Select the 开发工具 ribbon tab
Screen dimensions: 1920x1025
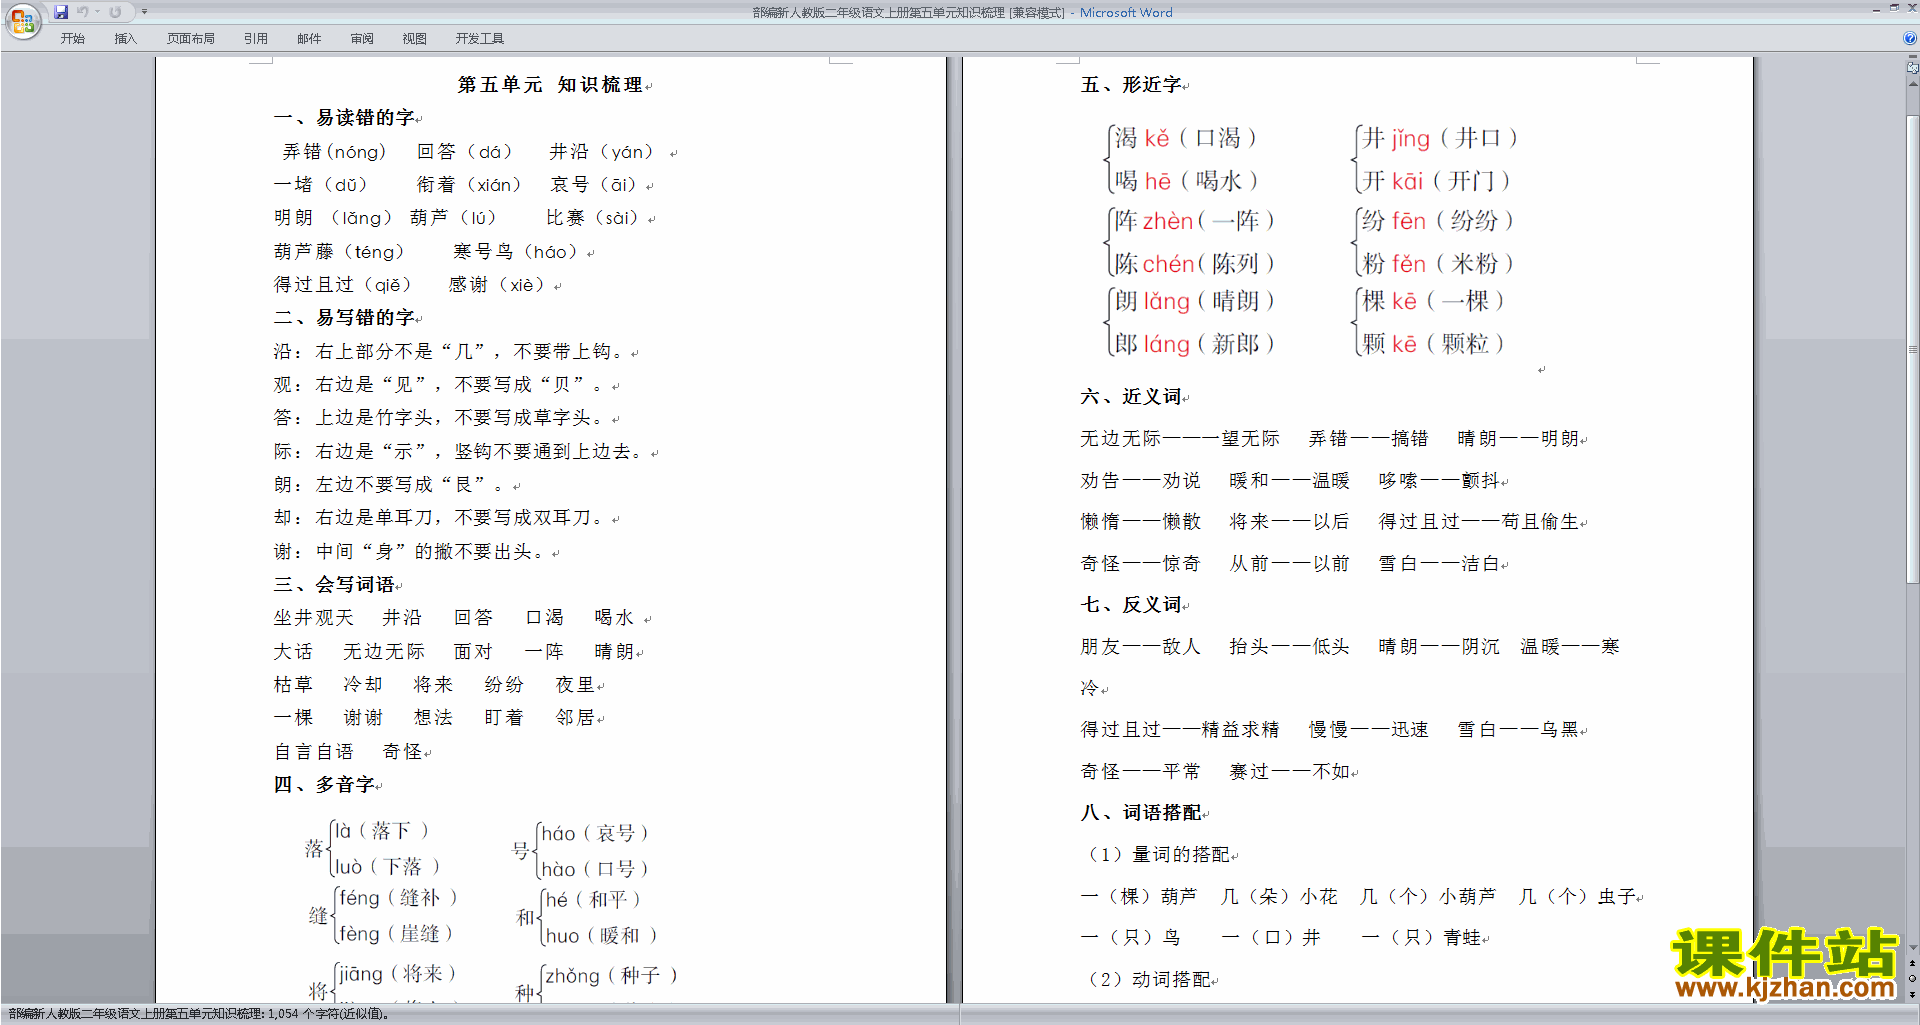[x=480, y=39]
